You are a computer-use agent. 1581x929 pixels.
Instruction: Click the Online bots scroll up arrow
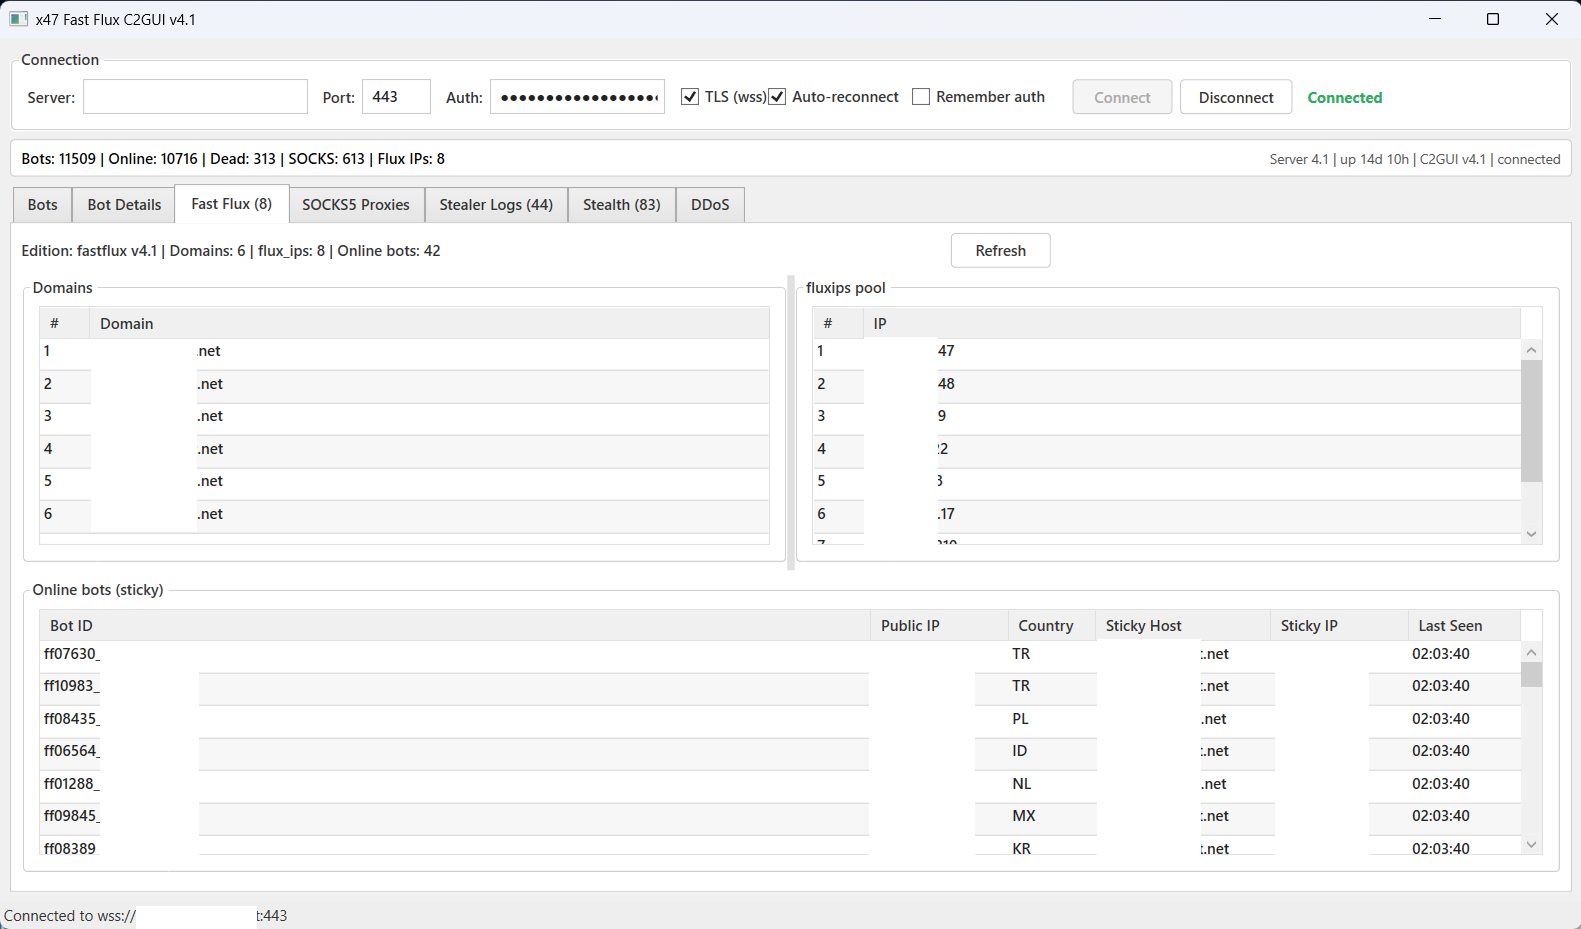point(1531,652)
